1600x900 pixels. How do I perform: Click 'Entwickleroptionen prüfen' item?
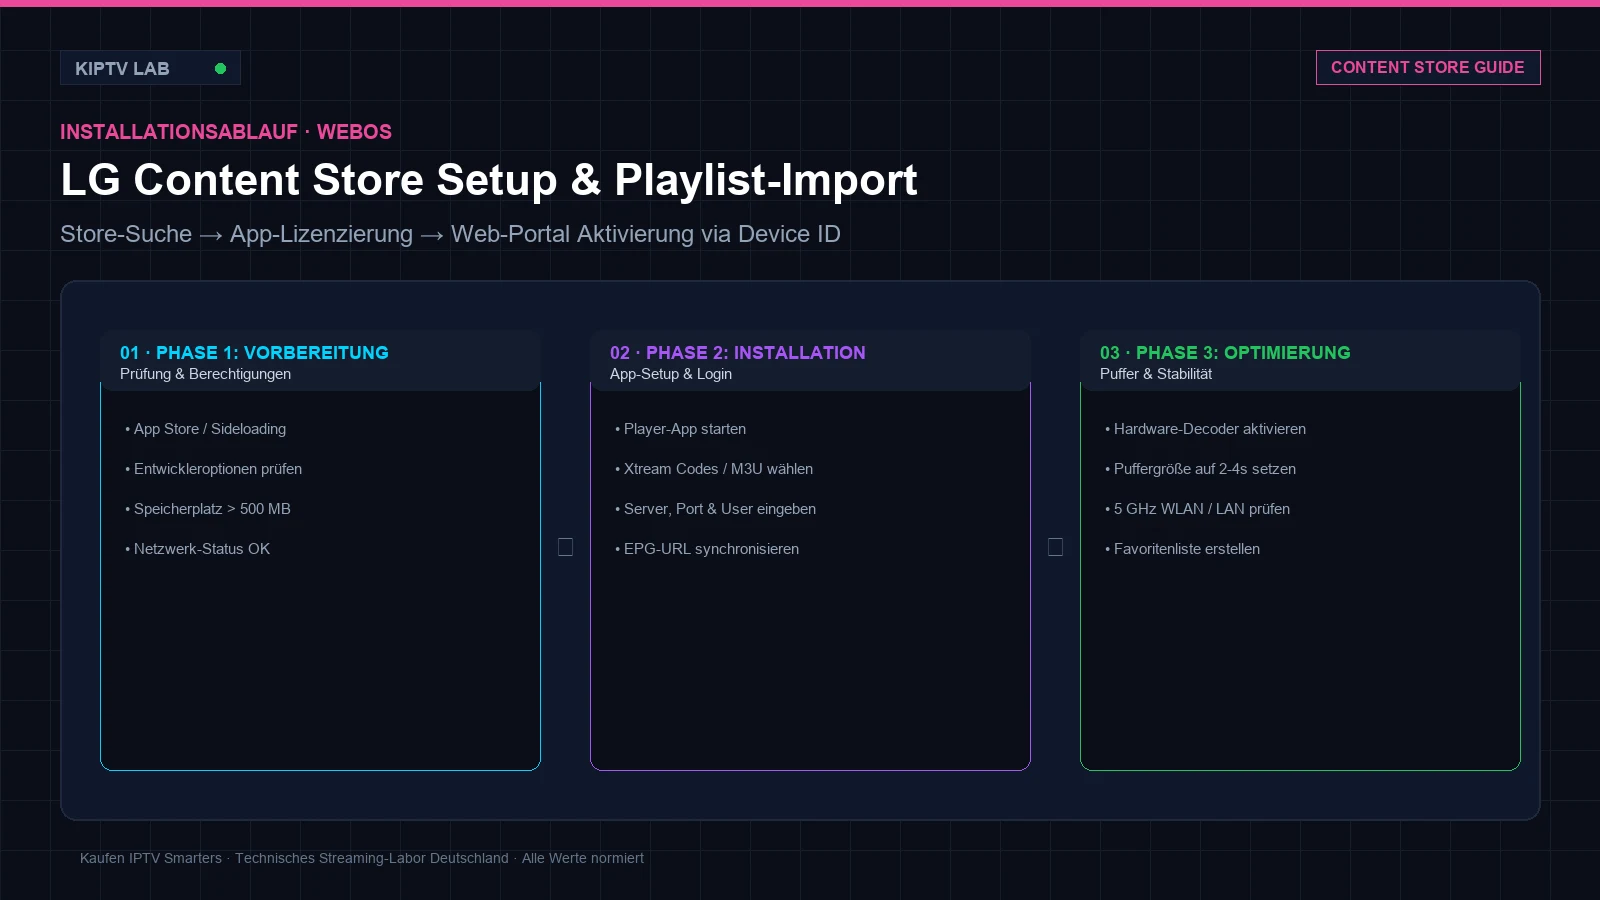(x=214, y=469)
